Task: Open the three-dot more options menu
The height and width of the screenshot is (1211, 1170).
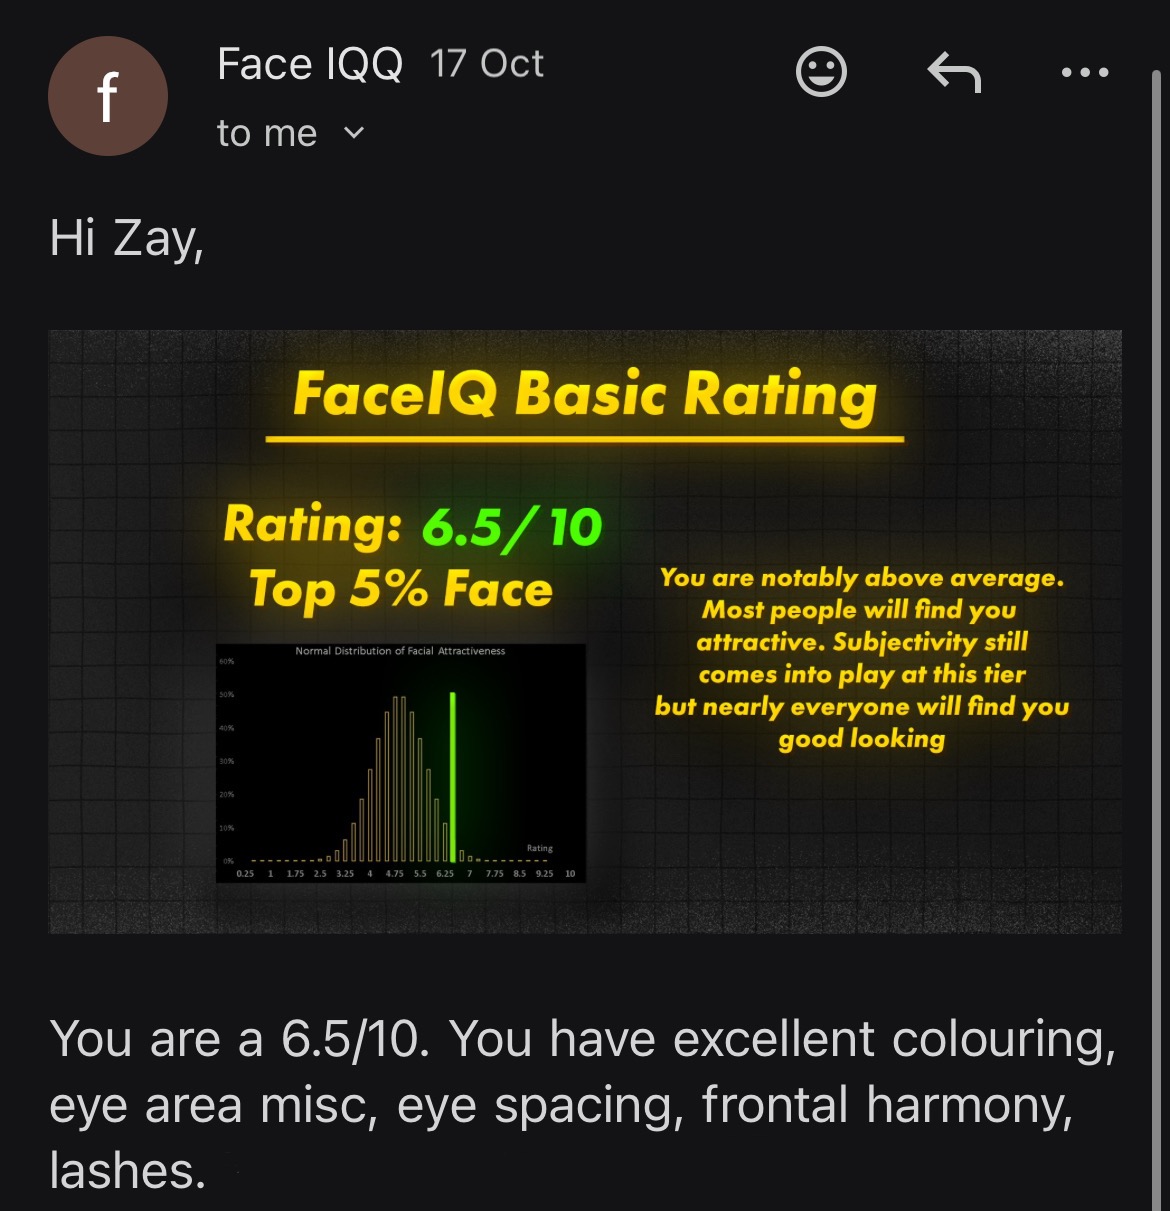Action: (1085, 72)
